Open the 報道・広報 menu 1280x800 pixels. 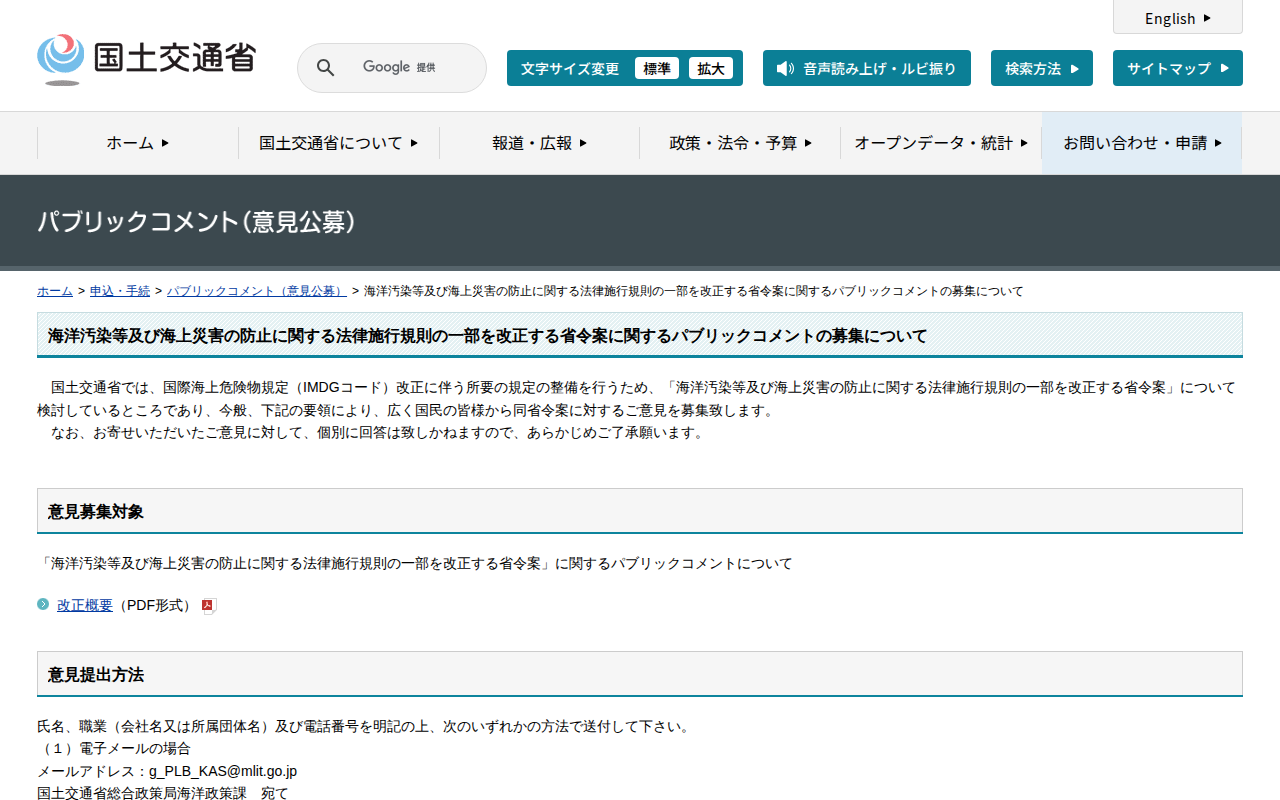point(540,143)
